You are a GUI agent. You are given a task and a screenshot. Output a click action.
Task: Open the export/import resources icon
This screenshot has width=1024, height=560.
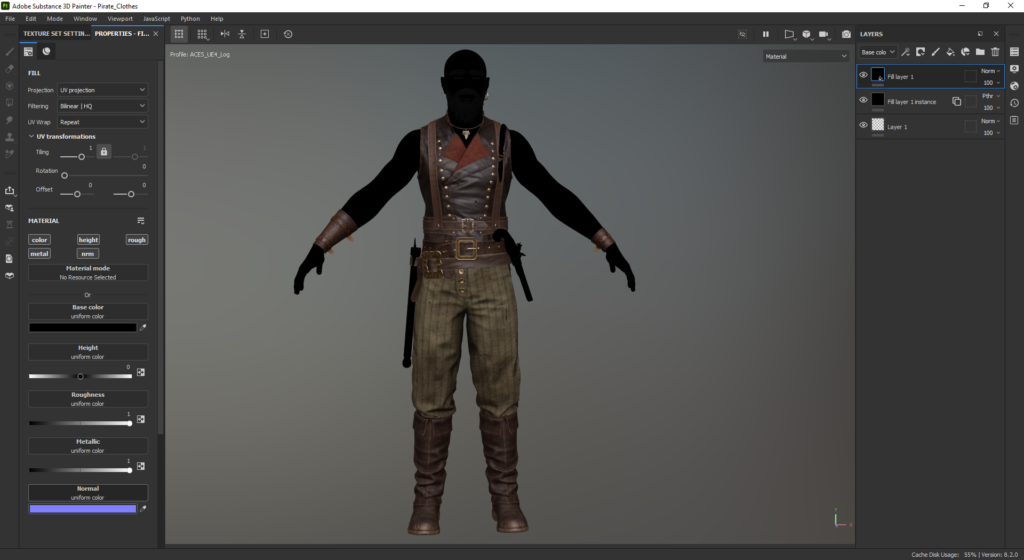9,191
